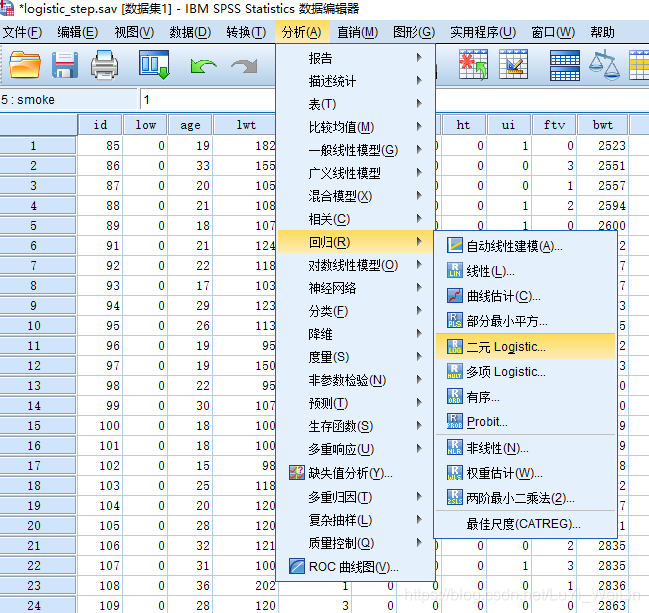Viewport: 649px width, 613px height.
Task: Select the ftv column header
Action: [x=554, y=125]
